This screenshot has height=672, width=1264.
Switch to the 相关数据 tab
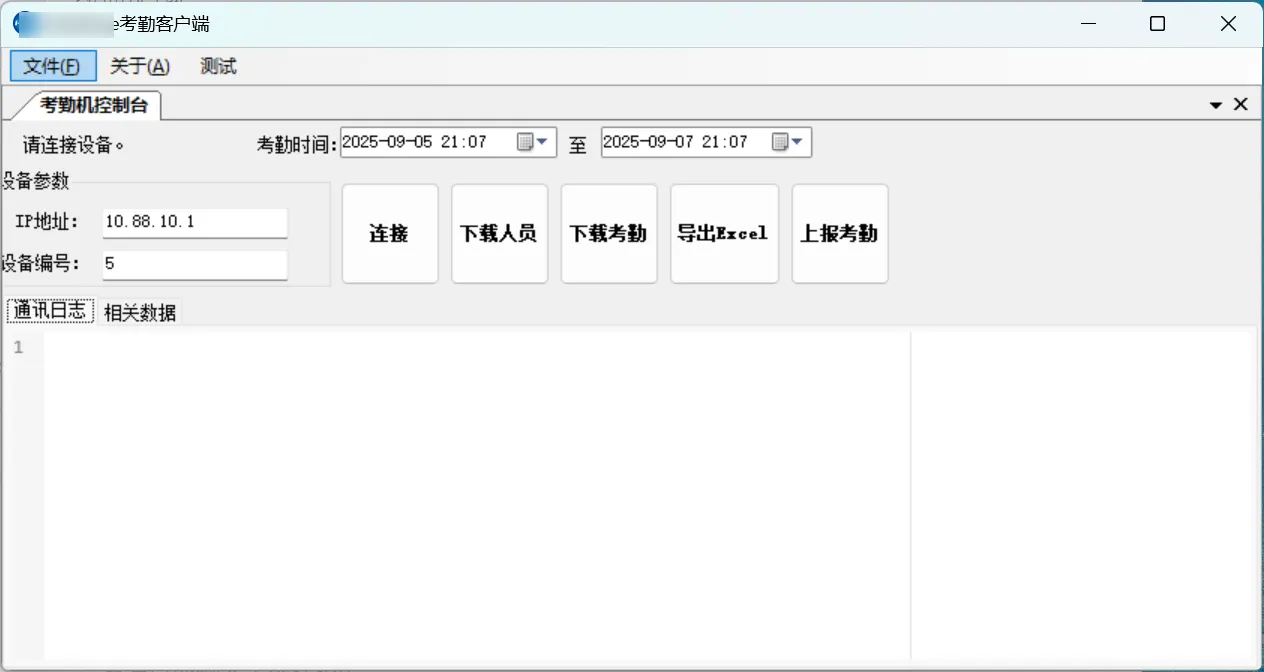140,312
